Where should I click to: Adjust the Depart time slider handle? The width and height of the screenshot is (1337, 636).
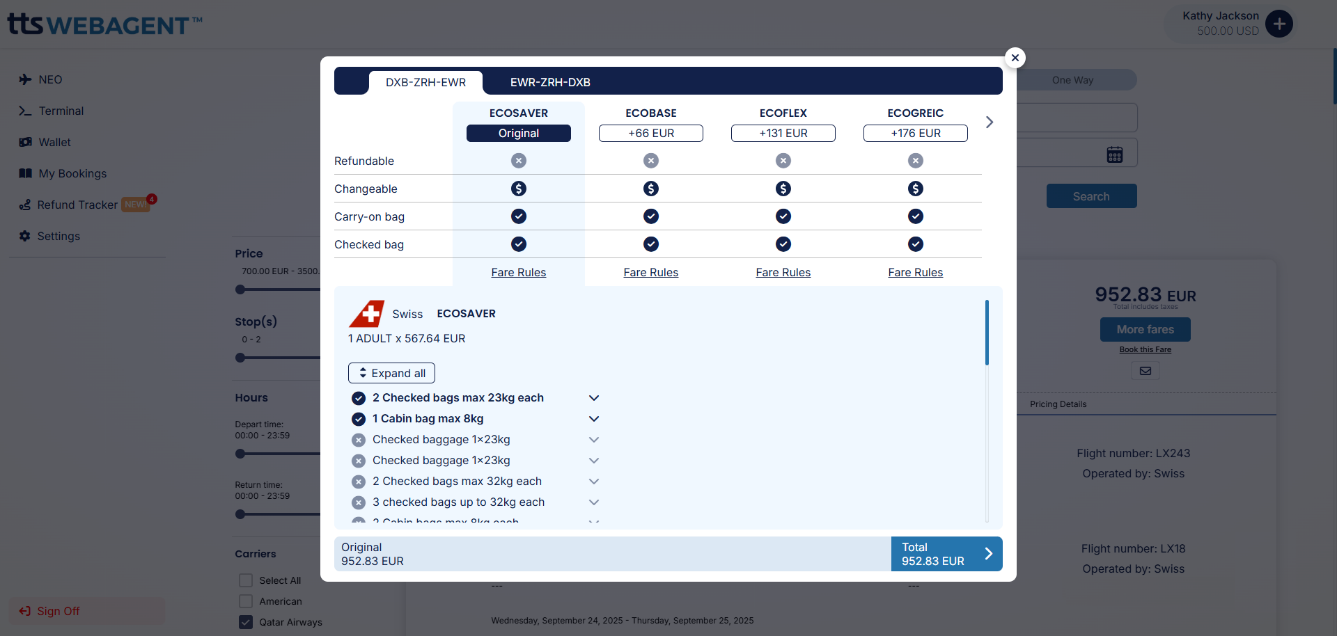240,454
